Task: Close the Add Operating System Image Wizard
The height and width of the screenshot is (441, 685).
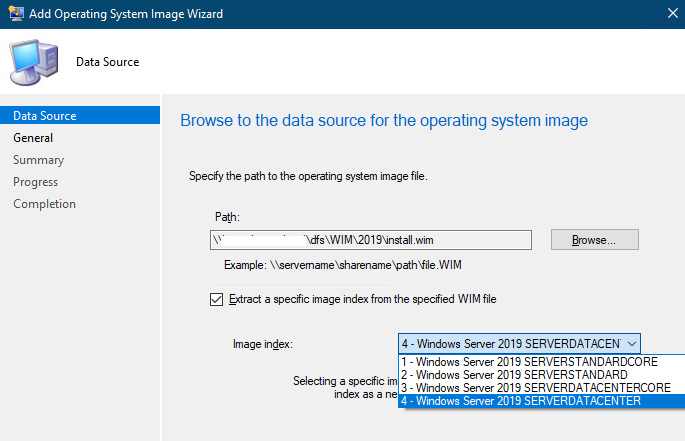Action: [669, 14]
